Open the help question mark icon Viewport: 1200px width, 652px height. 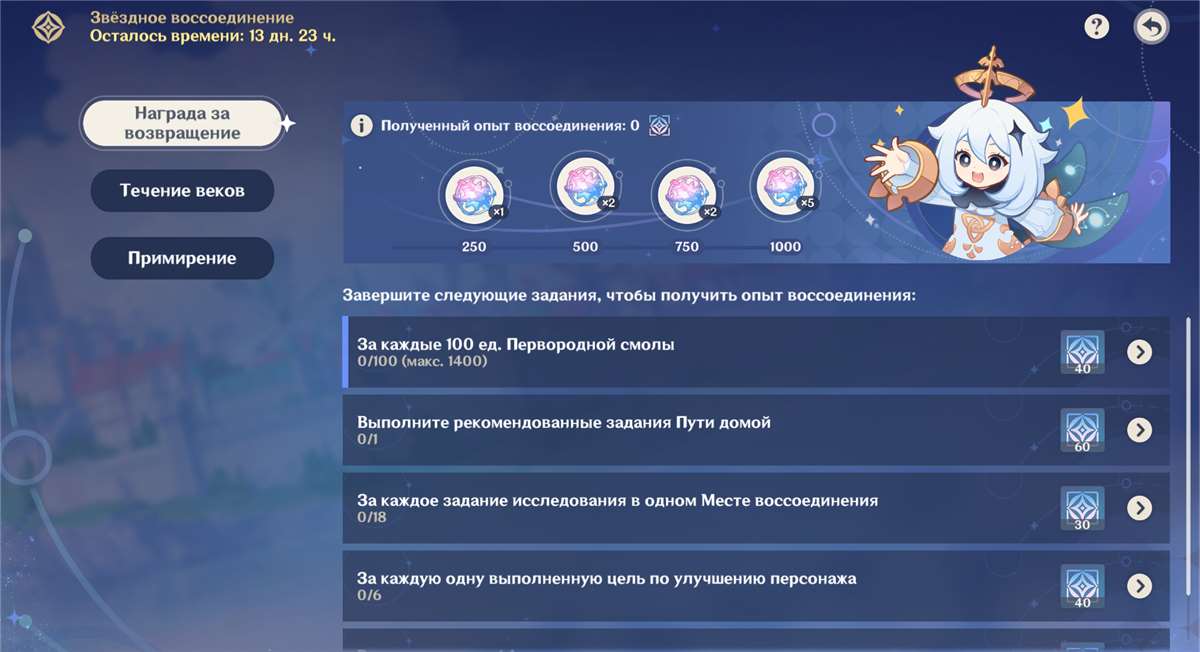click(1097, 27)
